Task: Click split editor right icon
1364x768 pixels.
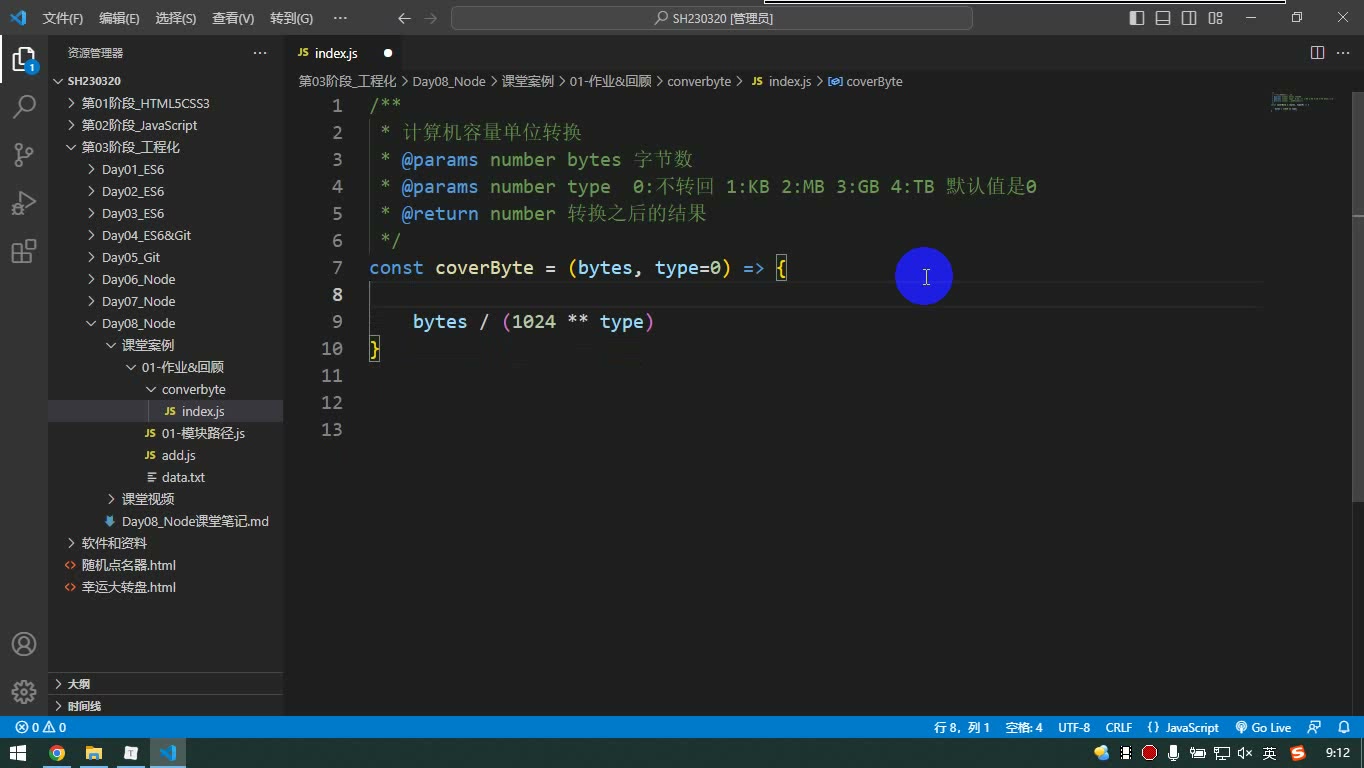Action: tap(1317, 53)
